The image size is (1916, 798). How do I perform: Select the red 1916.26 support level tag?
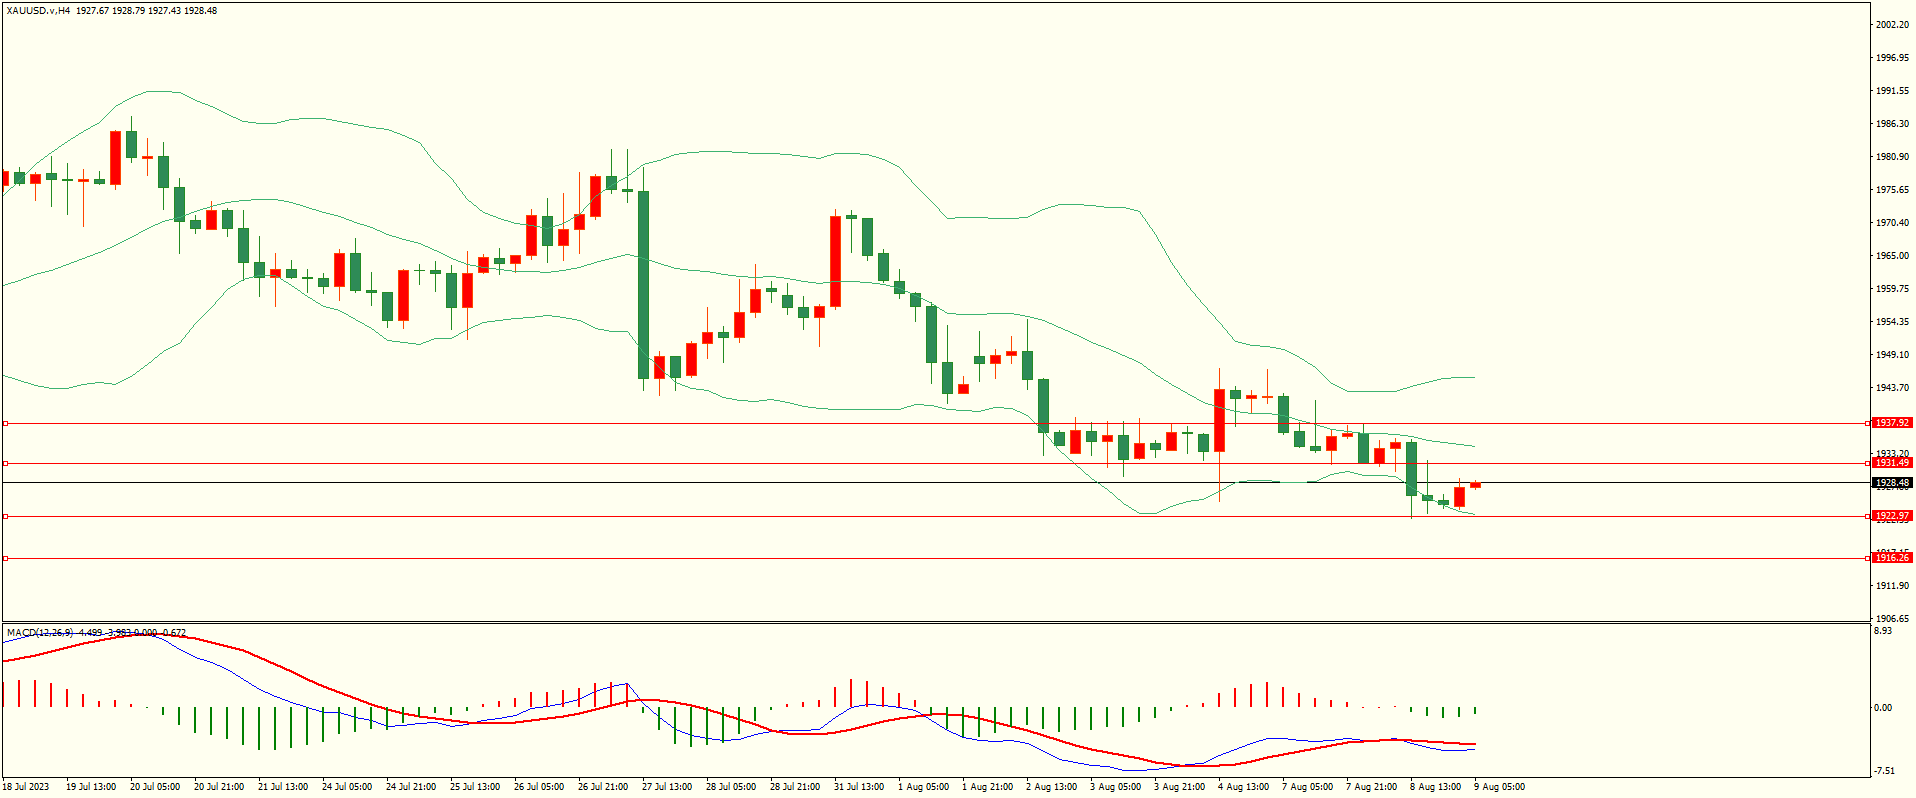(1891, 558)
